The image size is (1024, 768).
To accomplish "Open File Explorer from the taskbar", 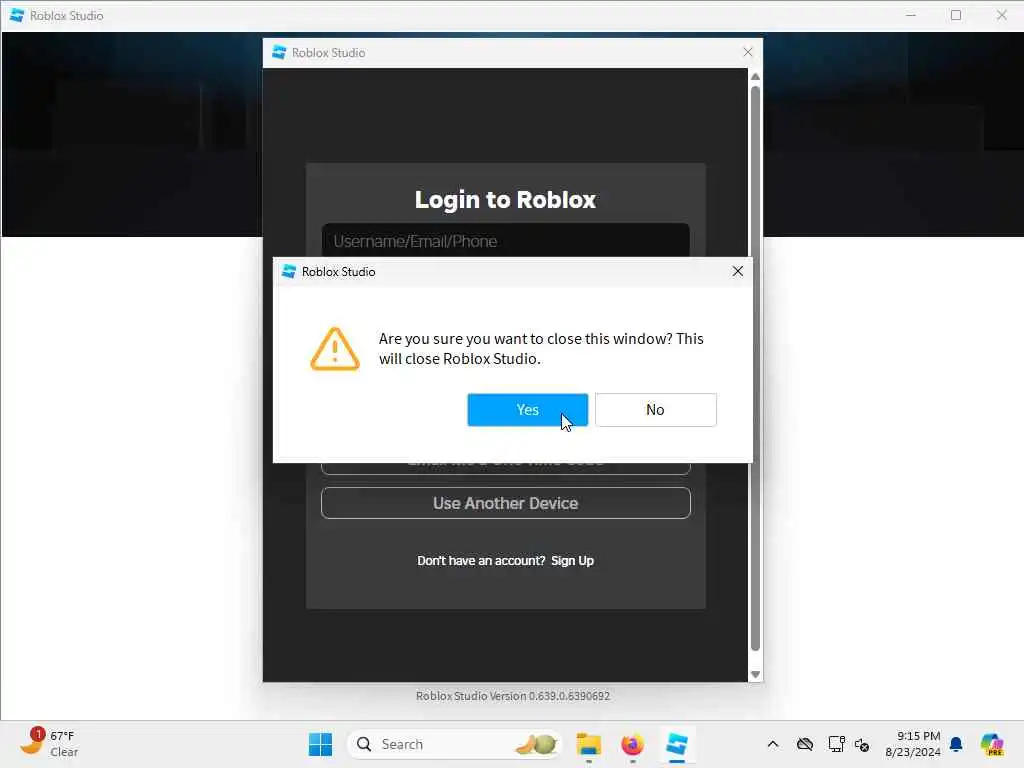I will click(x=588, y=744).
